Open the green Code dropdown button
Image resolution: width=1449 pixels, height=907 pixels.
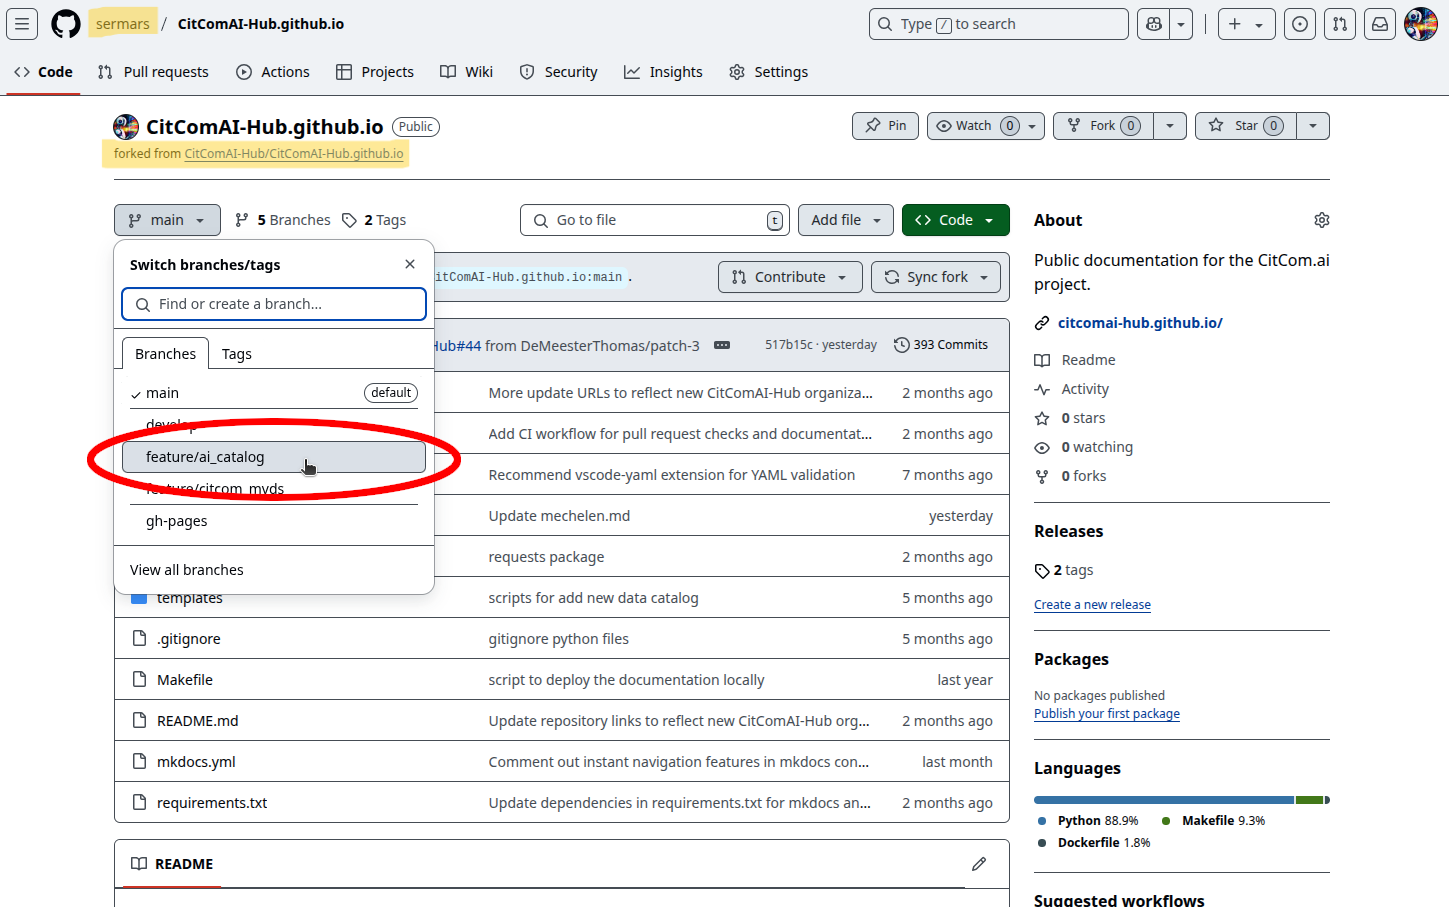click(956, 220)
